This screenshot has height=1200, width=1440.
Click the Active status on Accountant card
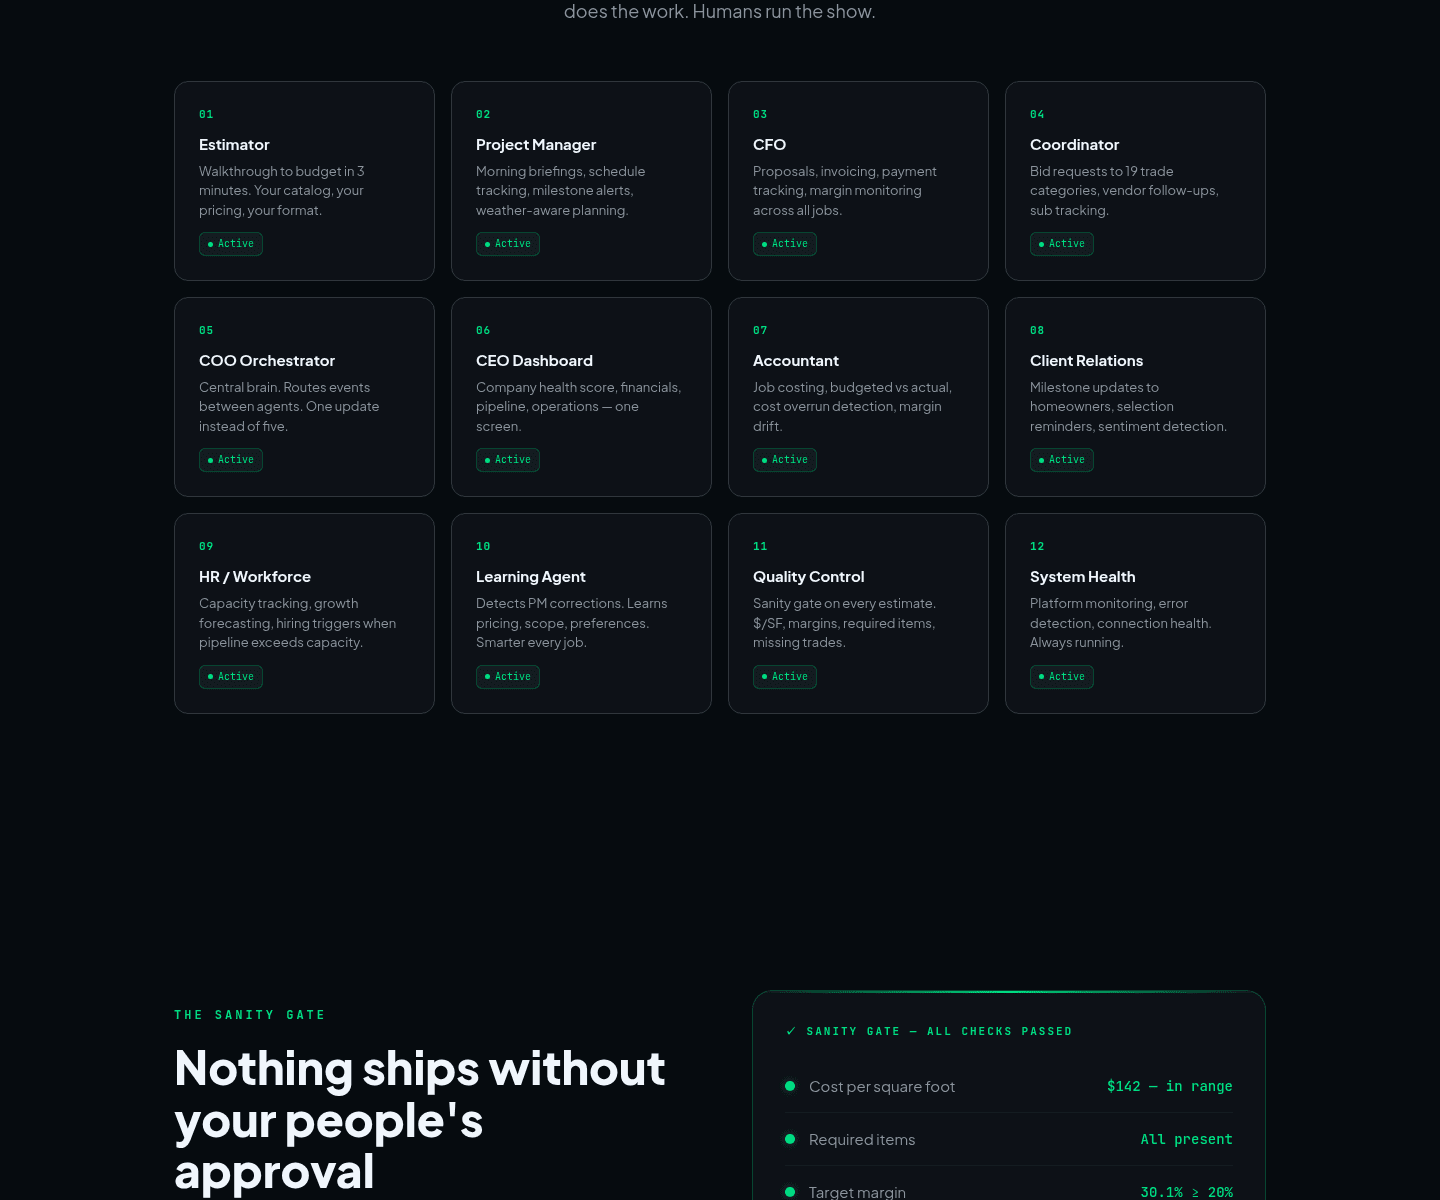coord(785,460)
